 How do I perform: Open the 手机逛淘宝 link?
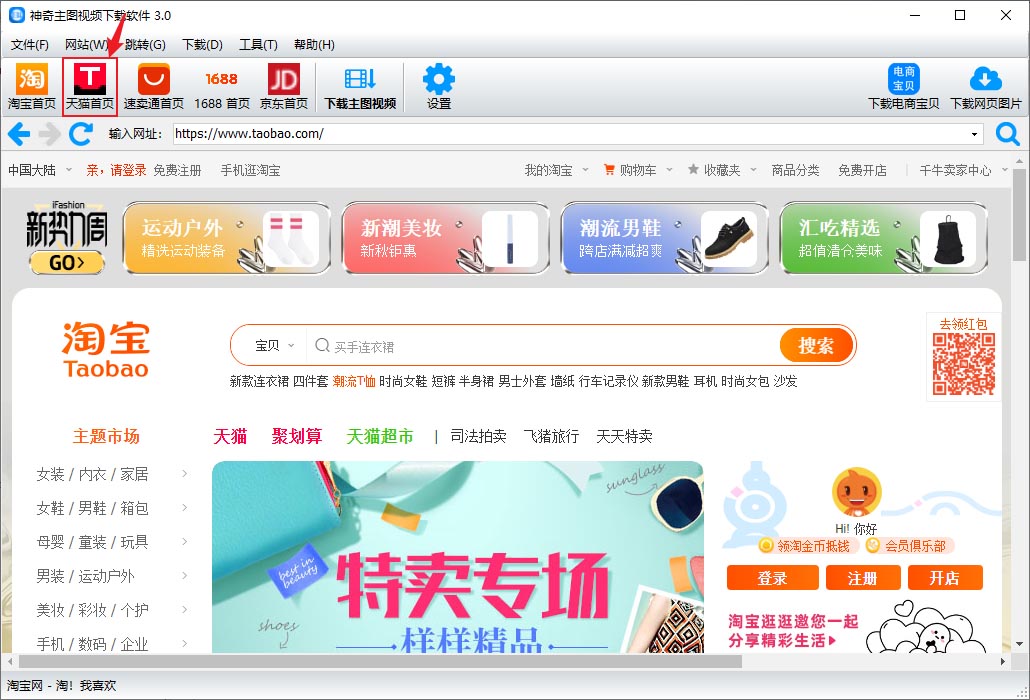click(250, 170)
